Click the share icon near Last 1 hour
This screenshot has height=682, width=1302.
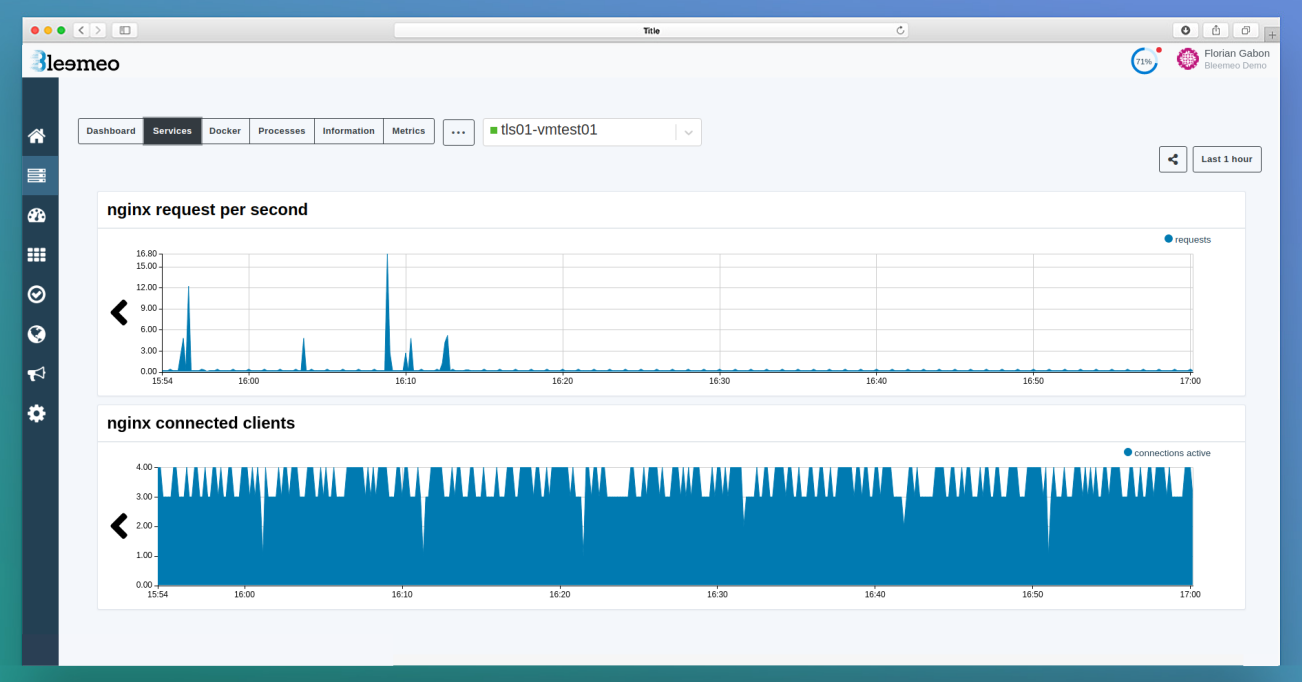(1173, 158)
